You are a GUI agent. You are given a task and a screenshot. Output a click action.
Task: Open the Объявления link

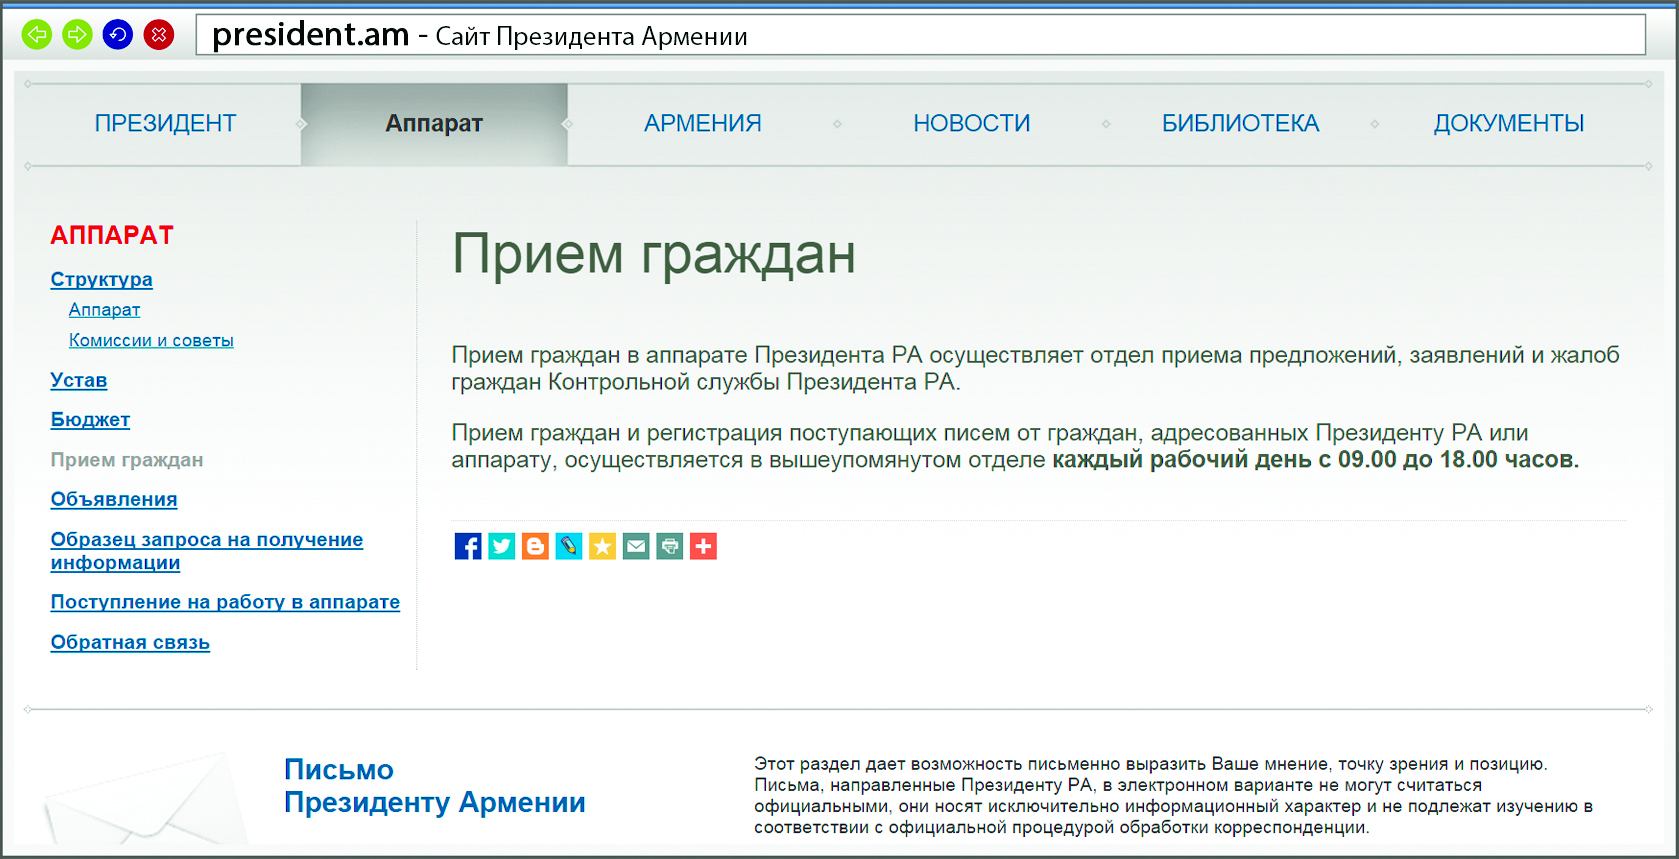click(x=114, y=499)
